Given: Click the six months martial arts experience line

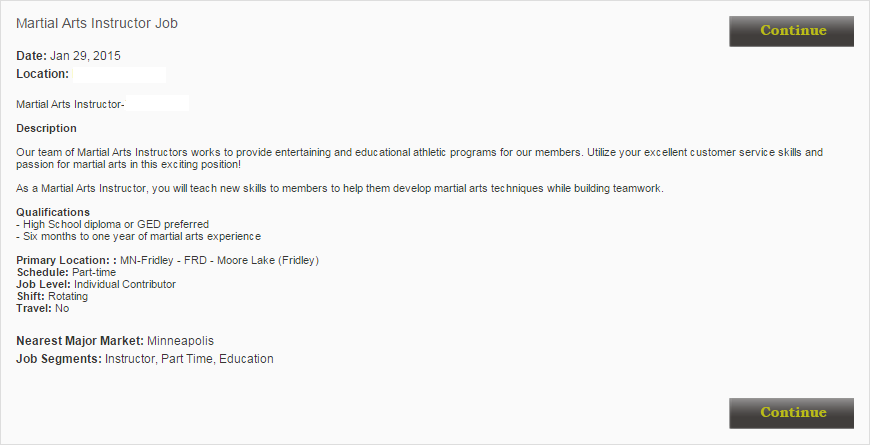Looking at the screenshot, I should 139,236.
